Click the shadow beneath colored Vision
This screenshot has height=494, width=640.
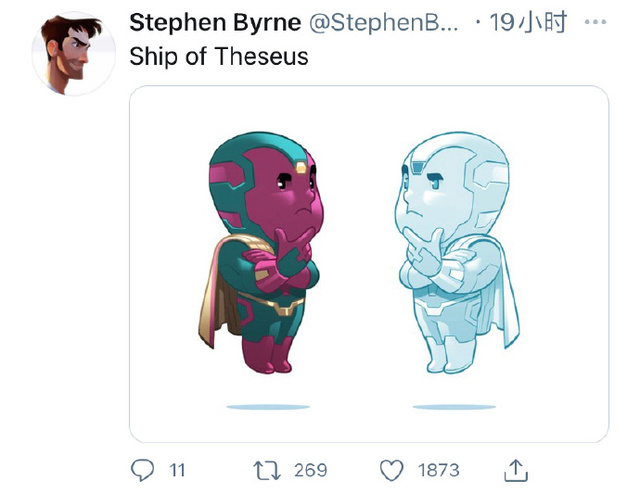[268, 407]
